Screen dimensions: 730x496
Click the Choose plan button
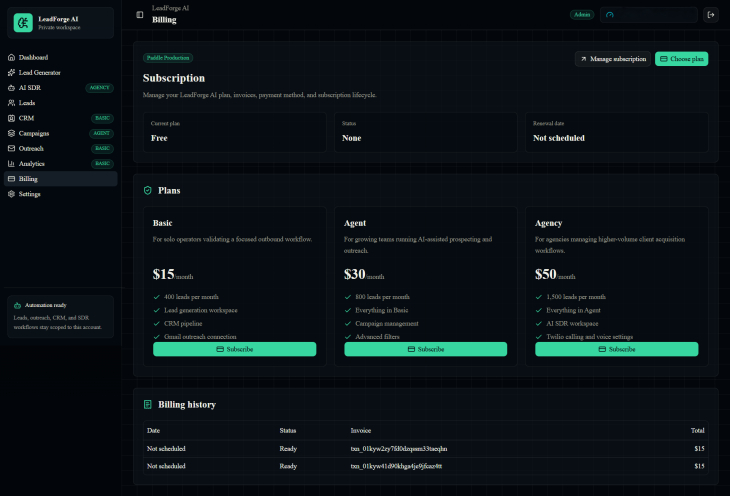681,59
